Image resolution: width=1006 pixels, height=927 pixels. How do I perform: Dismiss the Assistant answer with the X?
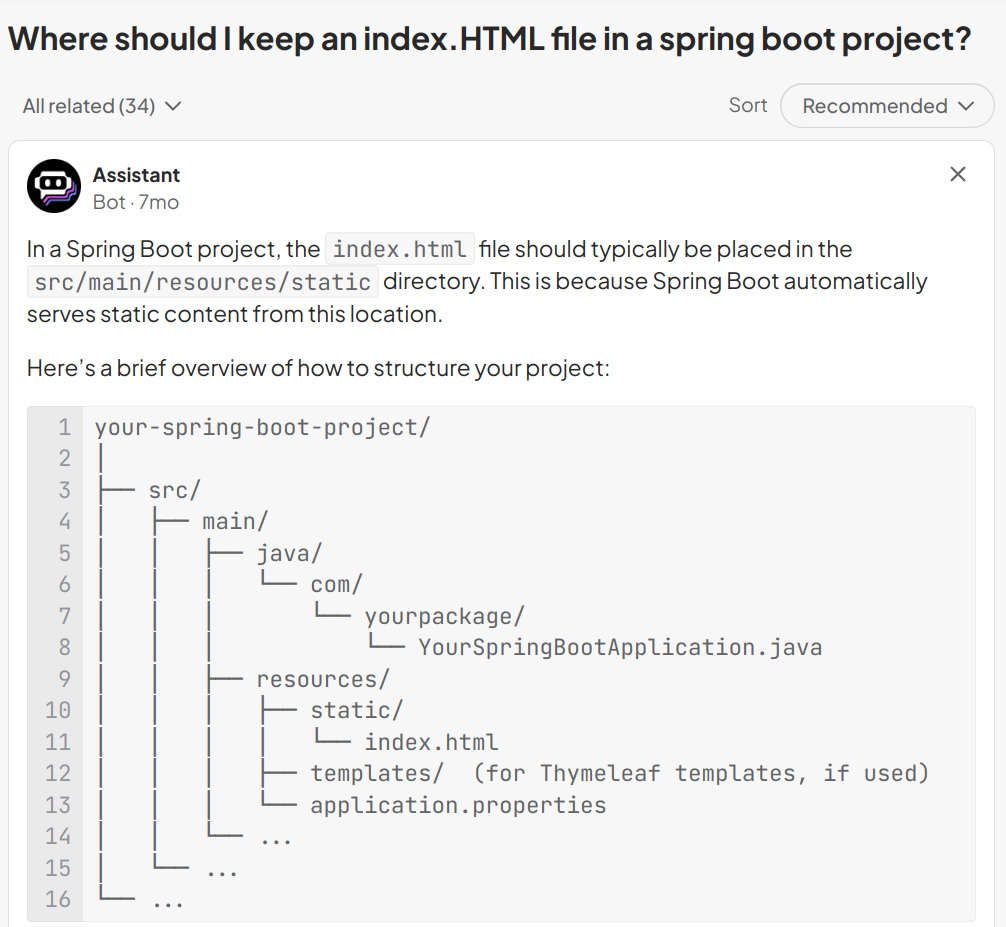957,174
